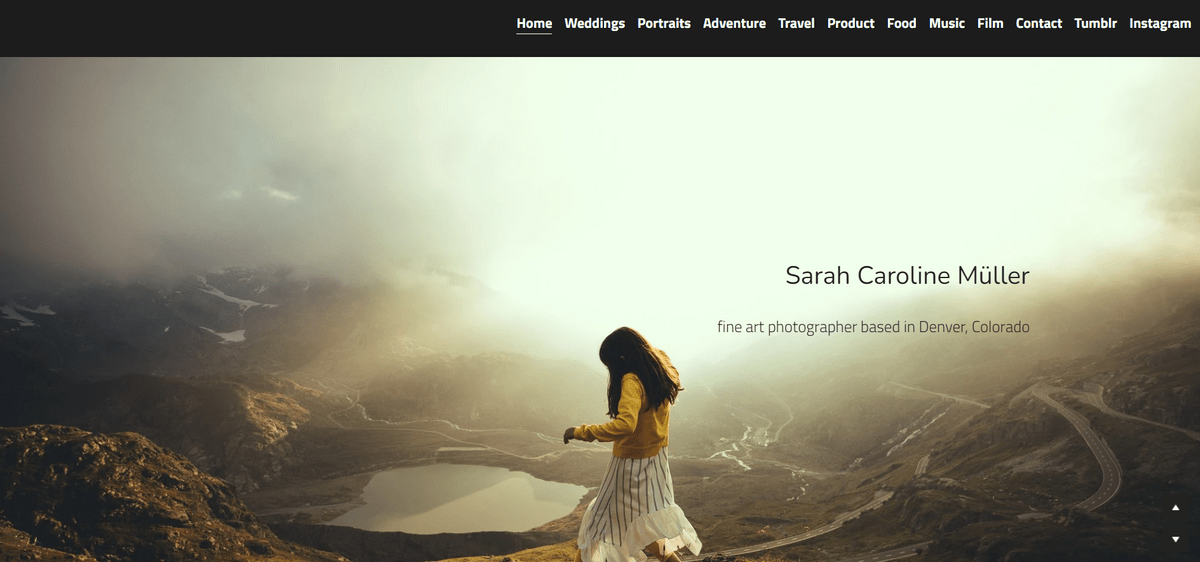1200x562 pixels.
Task: Follow the Tumblr link
Action: click(1095, 23)
